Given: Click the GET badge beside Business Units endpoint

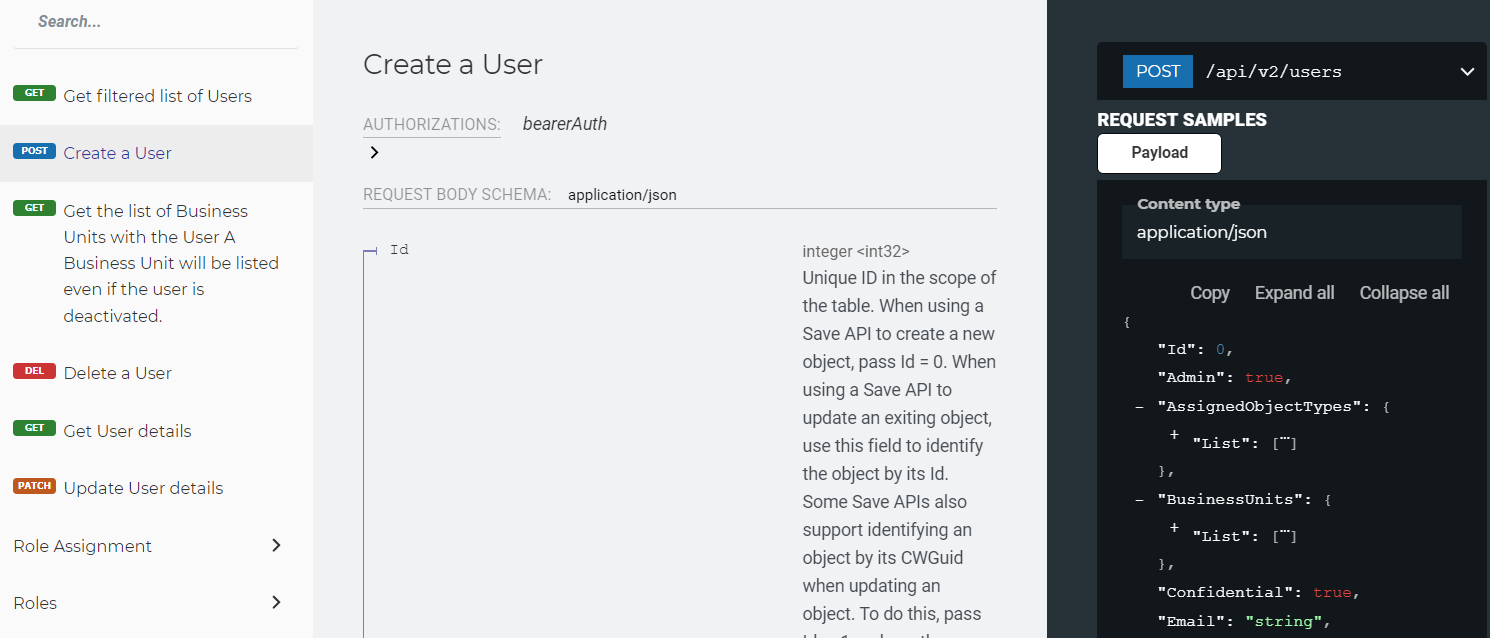Looking at the screenshot, I should tap(35, 207).
